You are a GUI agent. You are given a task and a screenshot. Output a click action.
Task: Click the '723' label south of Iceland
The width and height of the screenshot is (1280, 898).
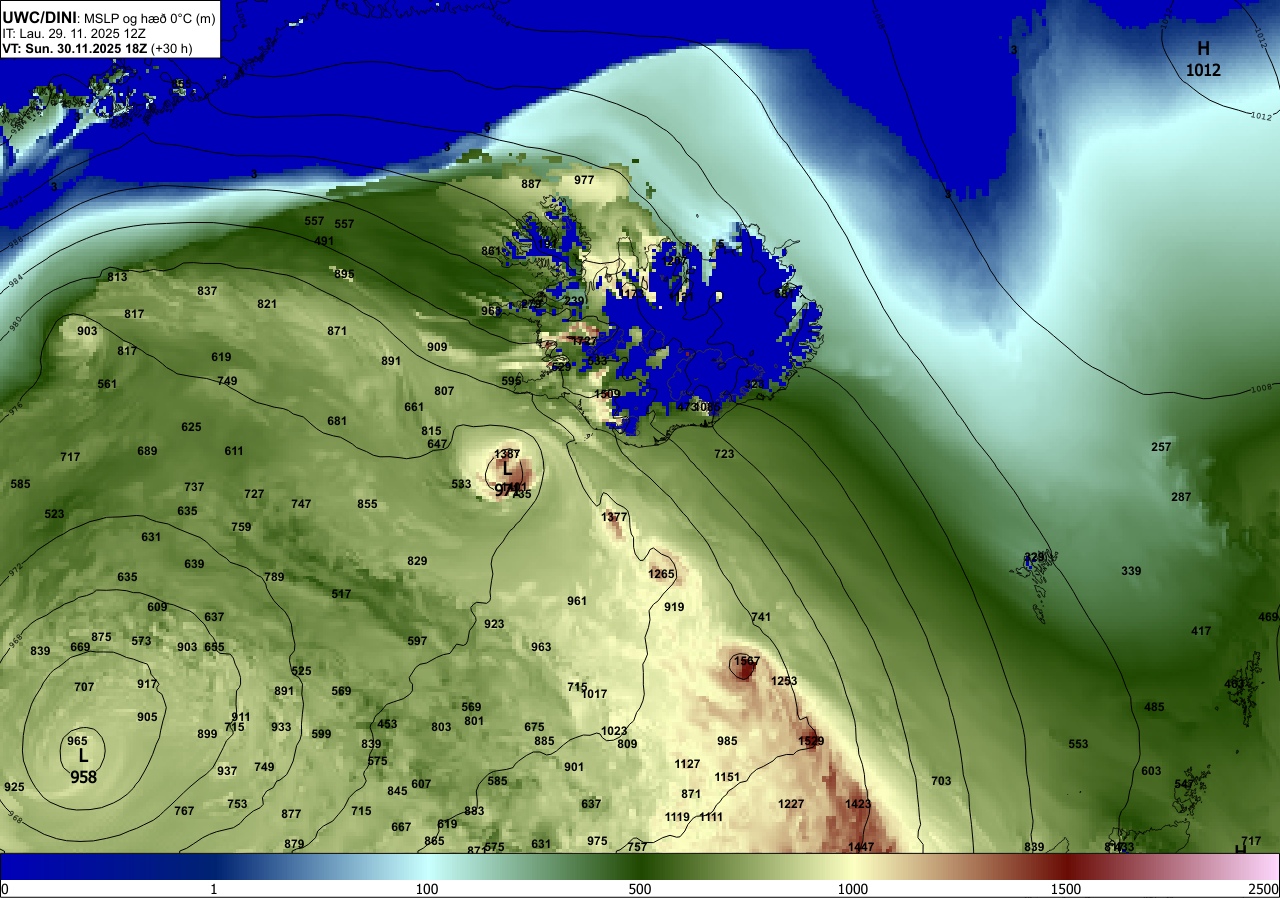point(724,454)
